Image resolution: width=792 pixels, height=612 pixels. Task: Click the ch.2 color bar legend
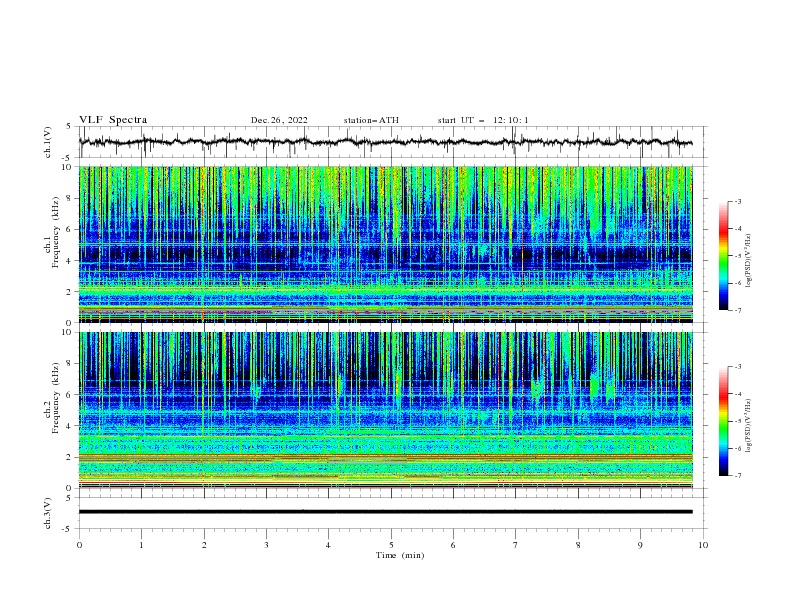click(724, 421)
